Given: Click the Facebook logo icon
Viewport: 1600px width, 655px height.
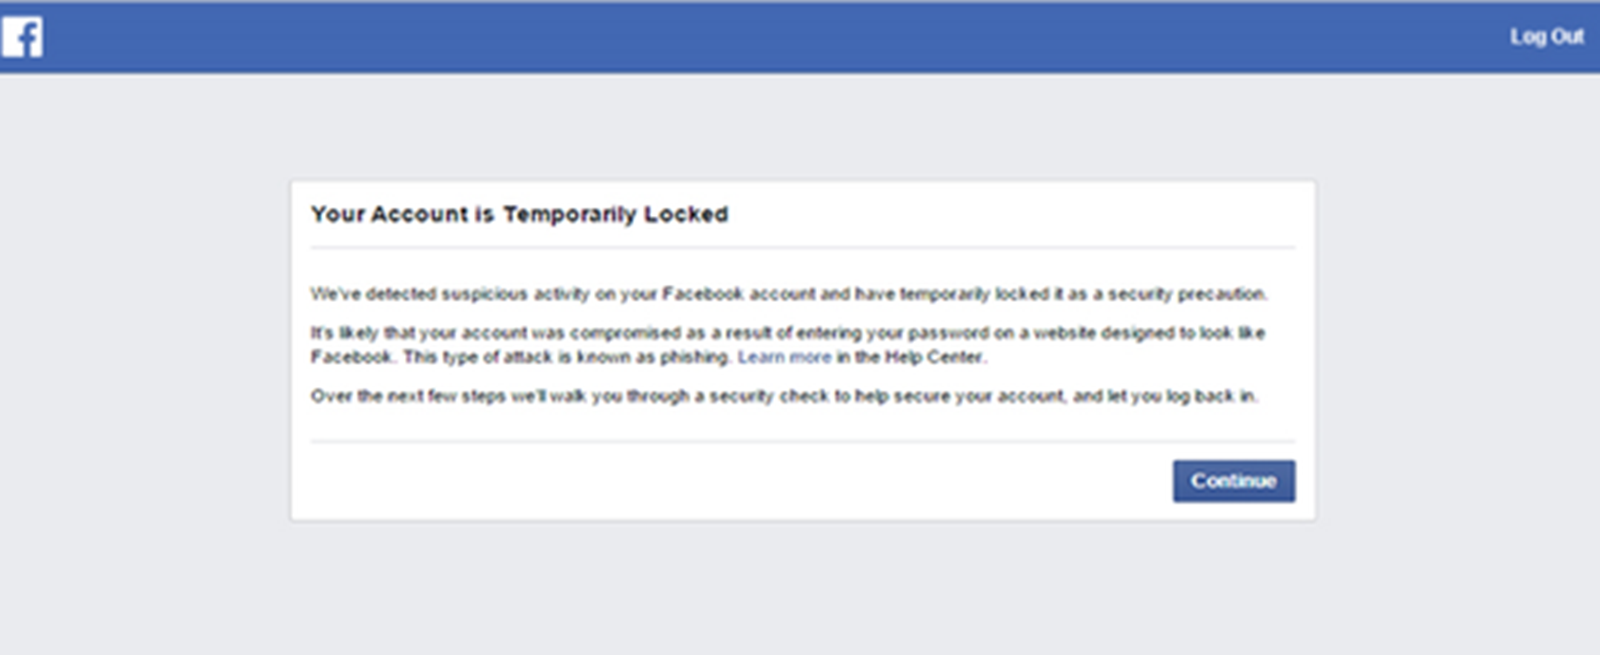Looking at the screenshot, I should click(22, 37).
